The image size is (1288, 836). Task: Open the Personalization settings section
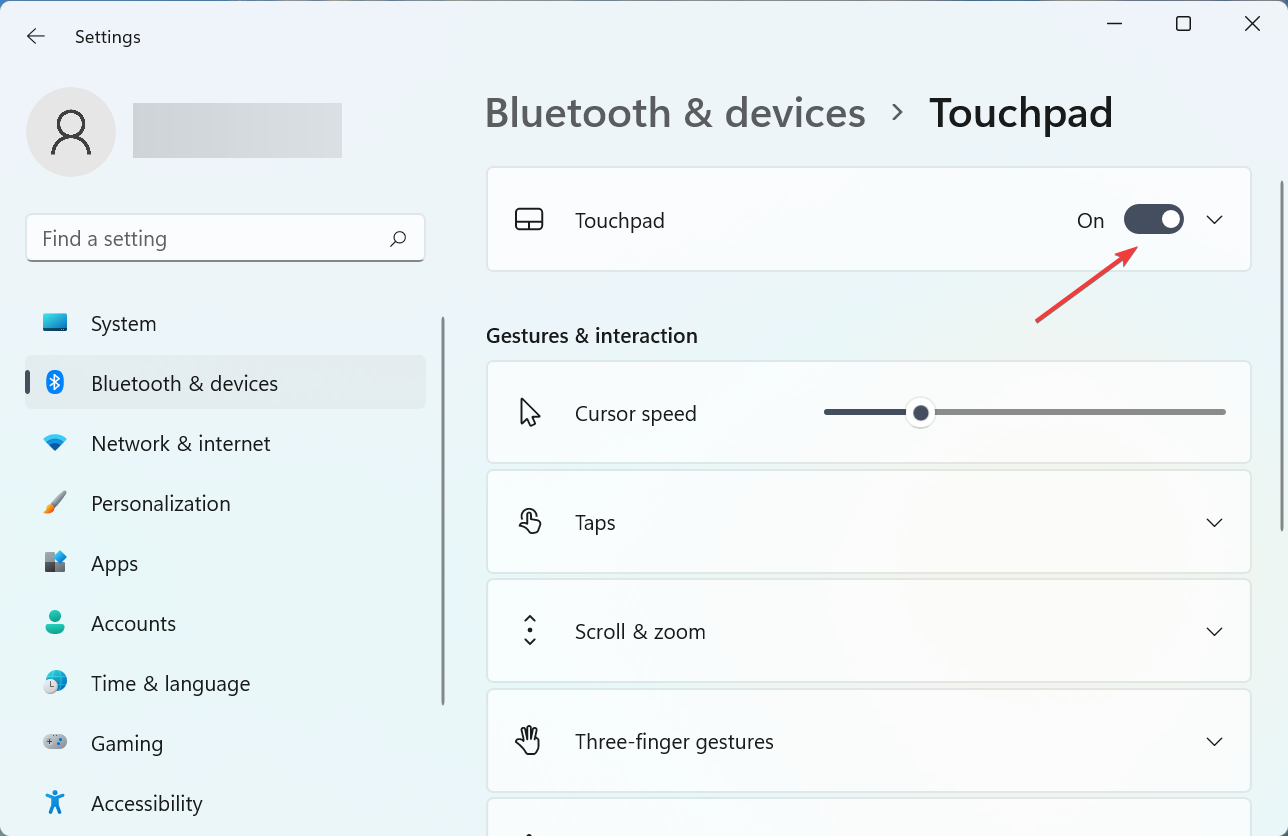point(160,503)
